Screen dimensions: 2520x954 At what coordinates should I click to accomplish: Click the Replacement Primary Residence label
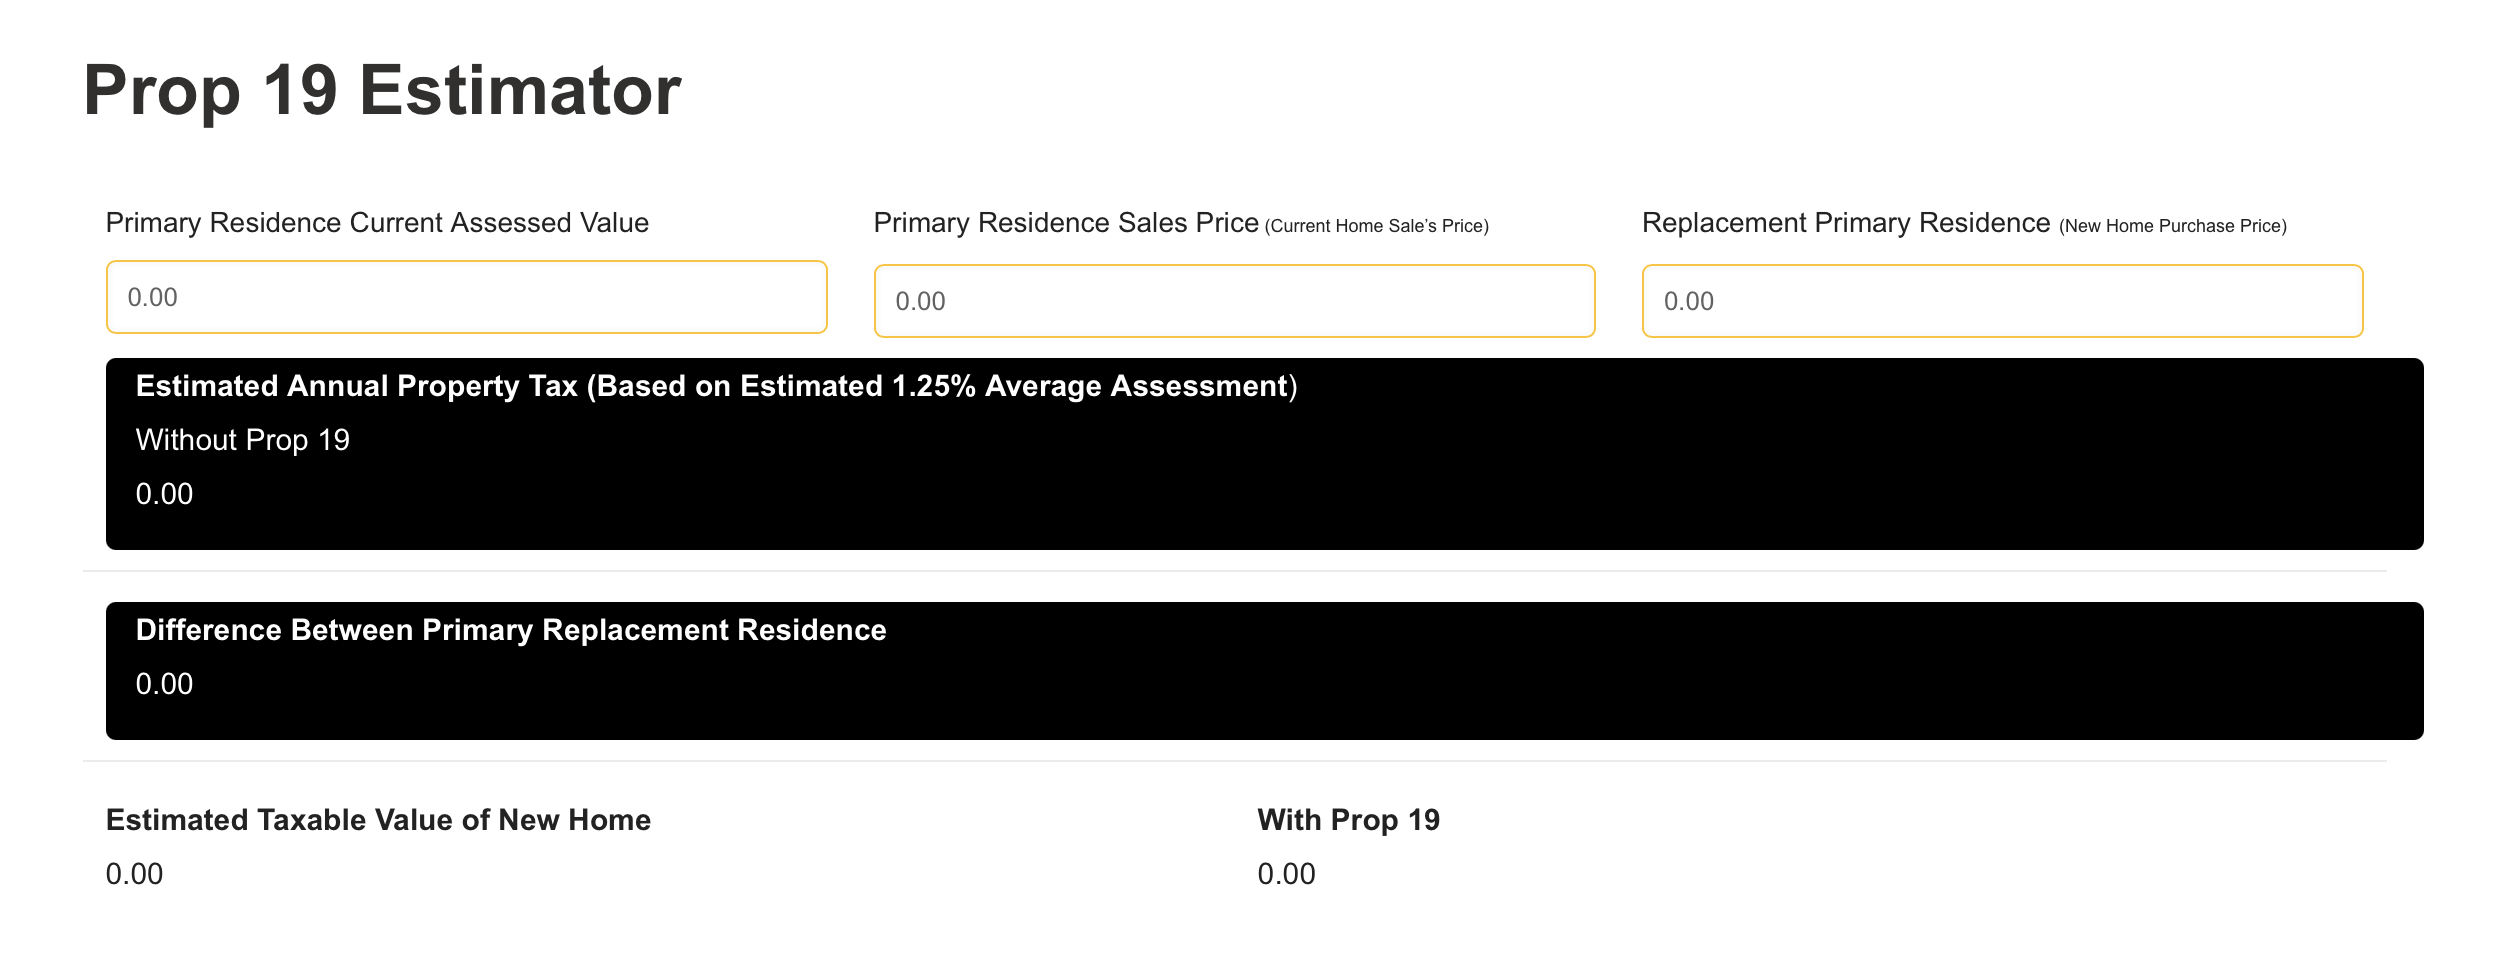point(1845,223)
